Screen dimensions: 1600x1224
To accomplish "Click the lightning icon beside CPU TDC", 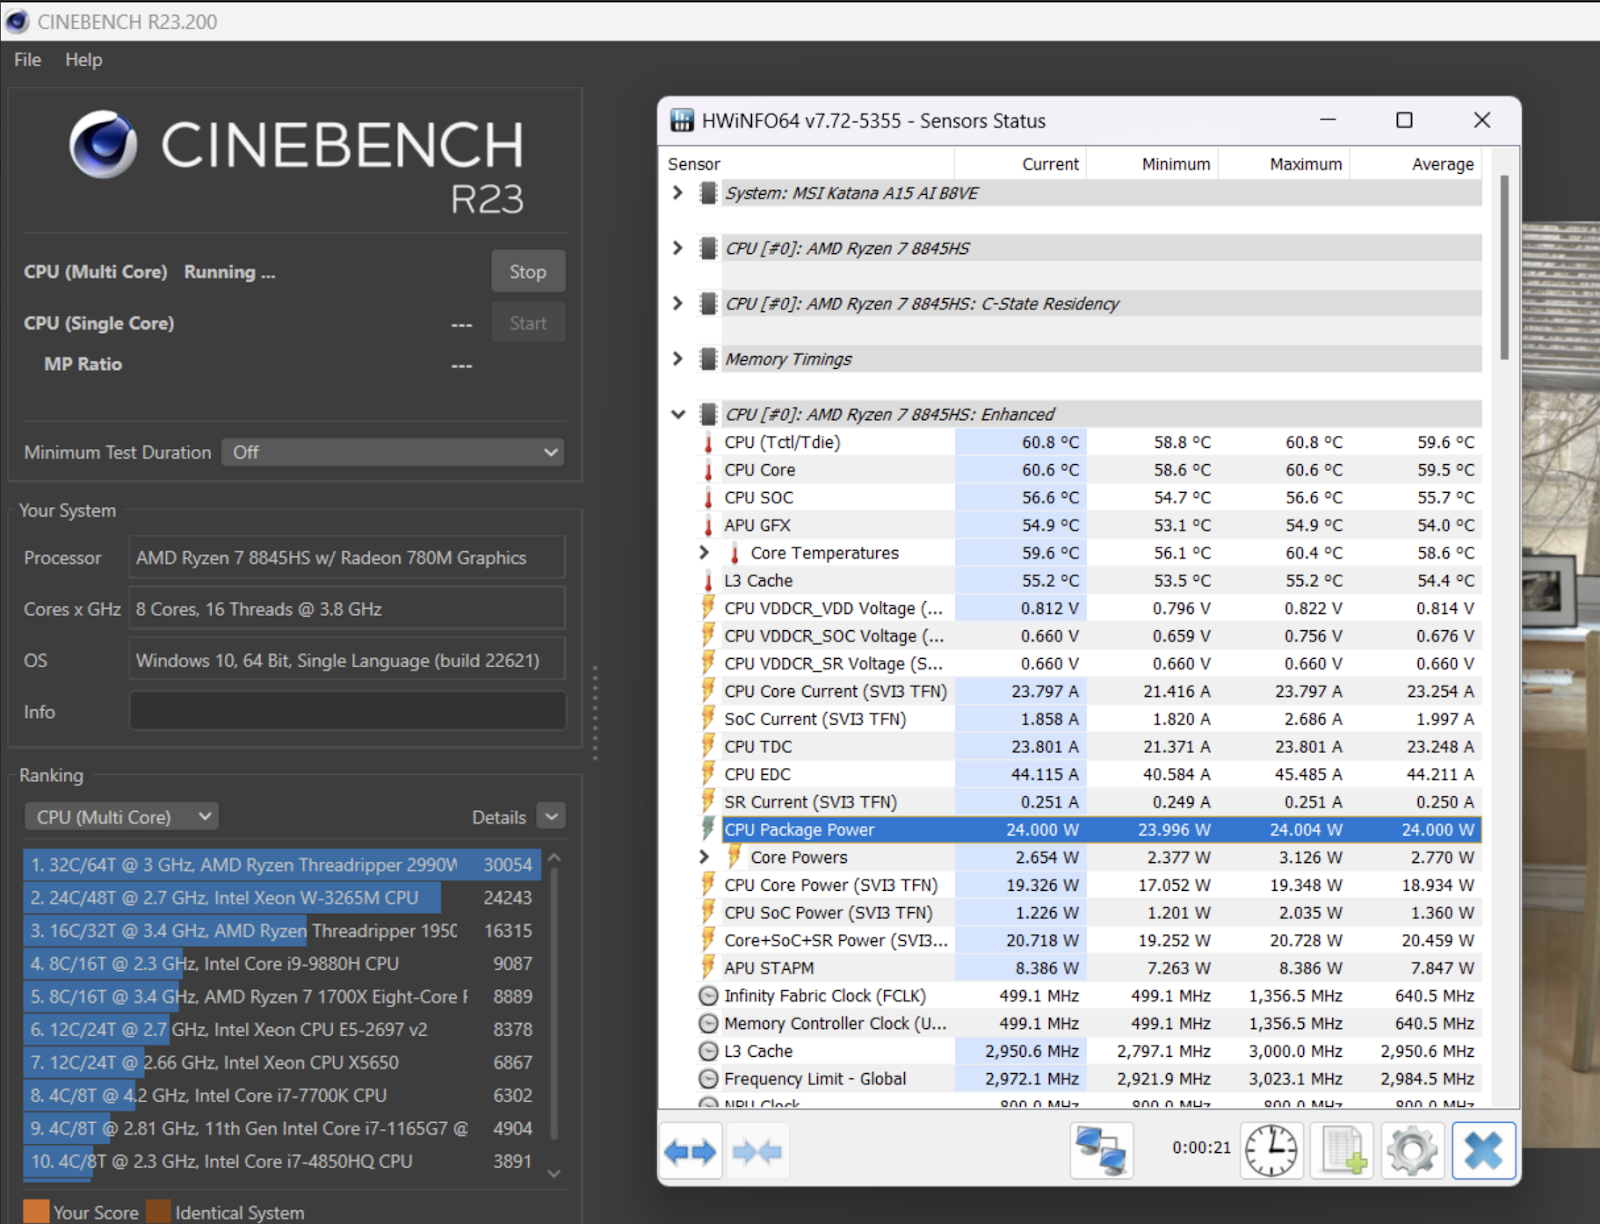I will (x=708, y=747).
